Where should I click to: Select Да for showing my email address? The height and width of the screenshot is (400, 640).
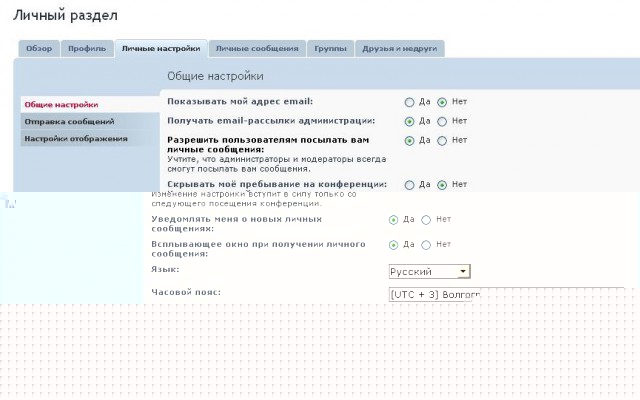409,102
